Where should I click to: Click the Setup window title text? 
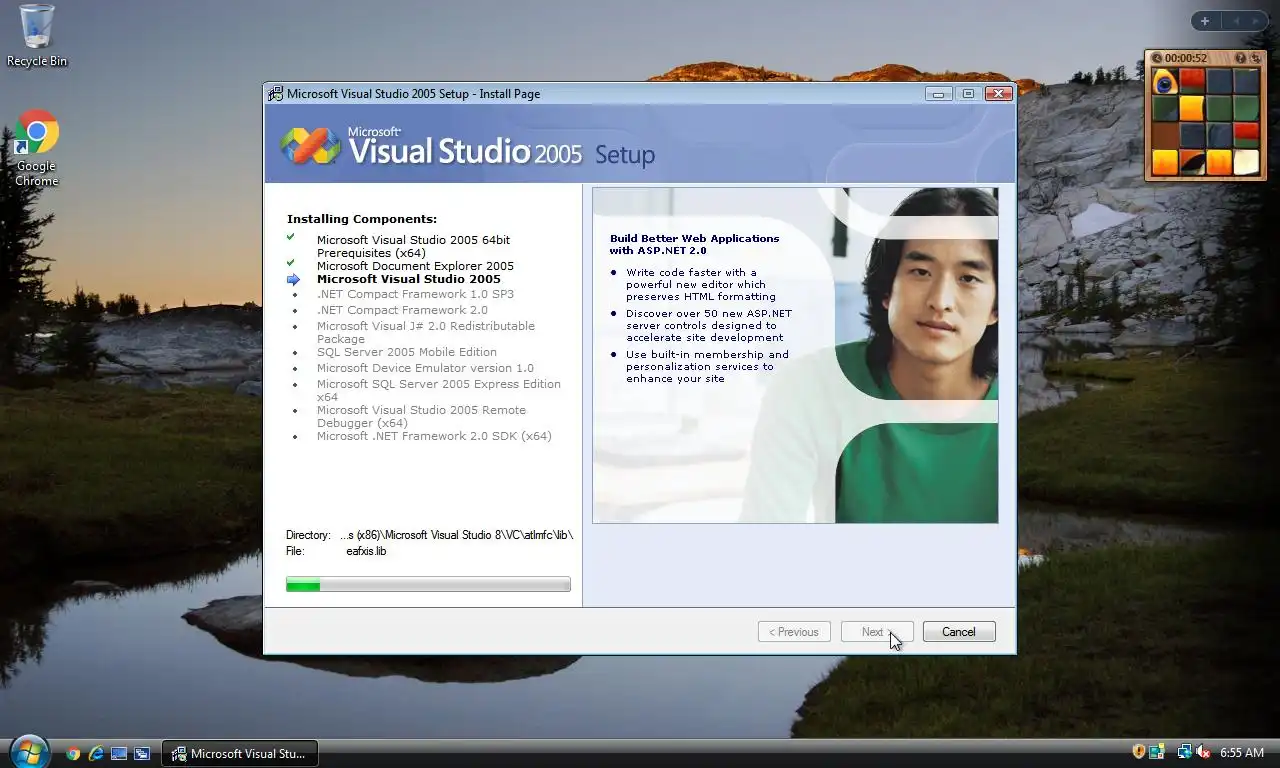point(413,94)
